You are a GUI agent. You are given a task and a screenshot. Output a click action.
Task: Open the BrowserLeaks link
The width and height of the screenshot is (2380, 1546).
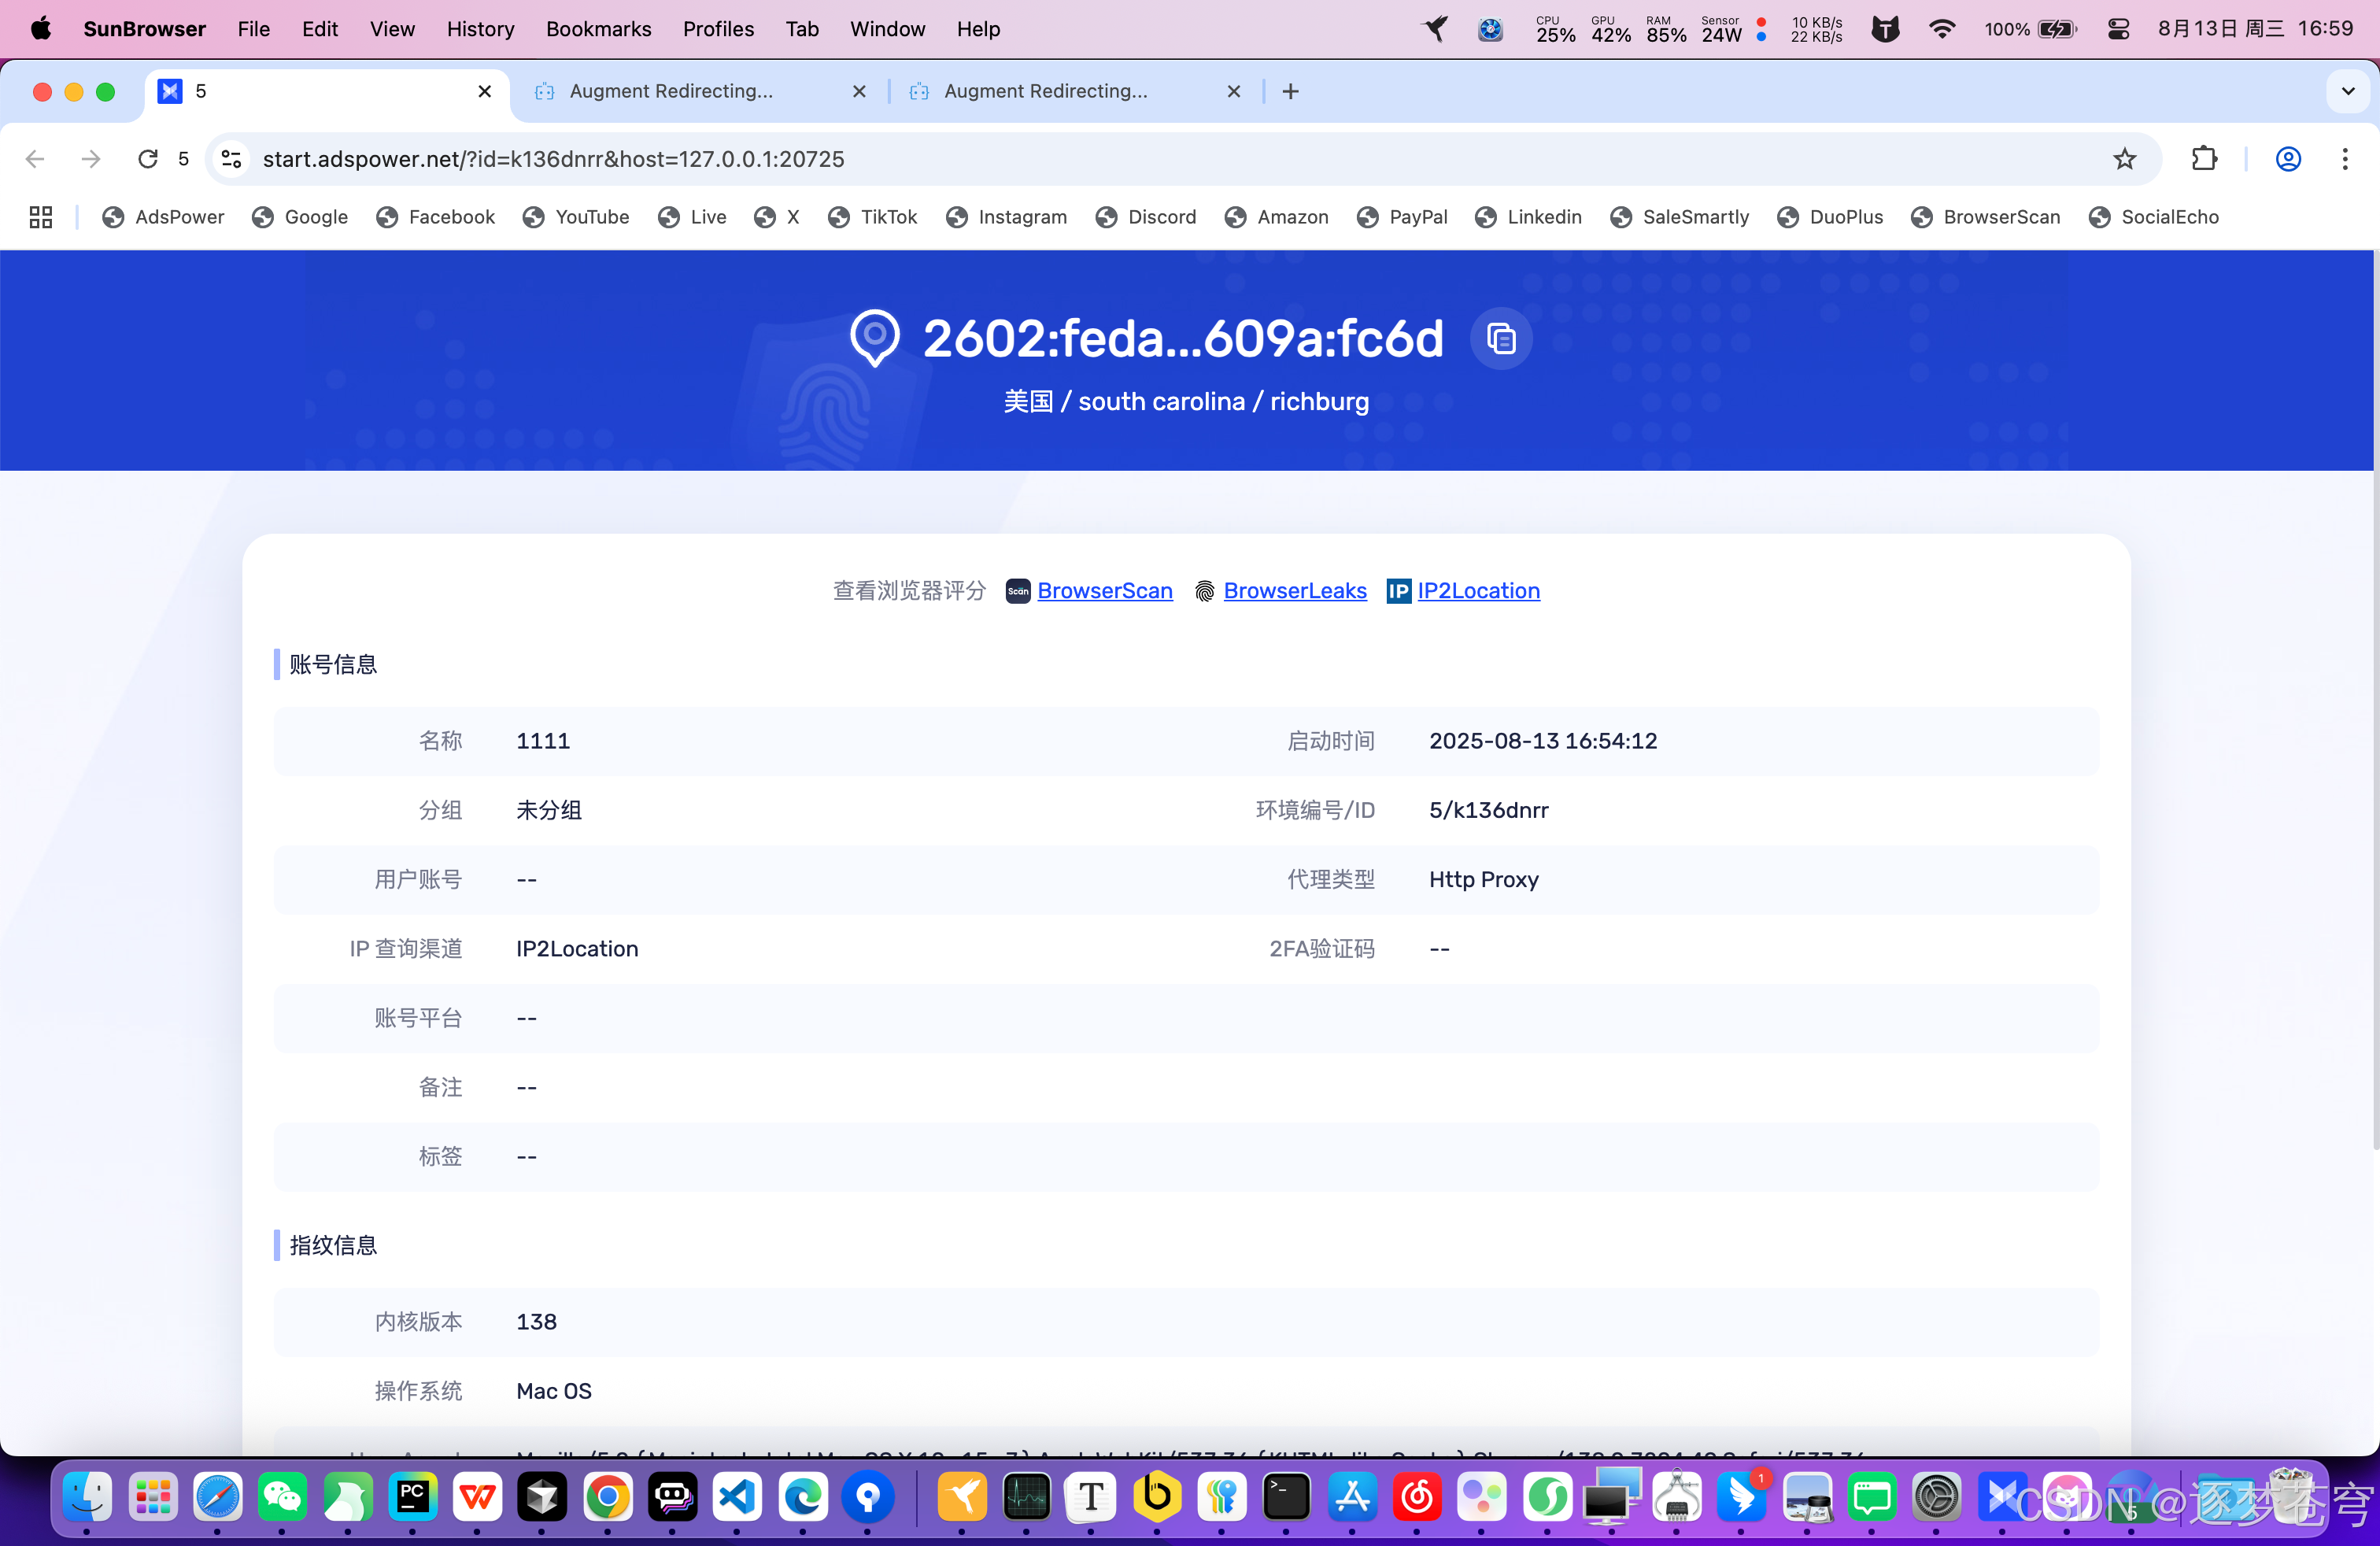(1294, 591)
